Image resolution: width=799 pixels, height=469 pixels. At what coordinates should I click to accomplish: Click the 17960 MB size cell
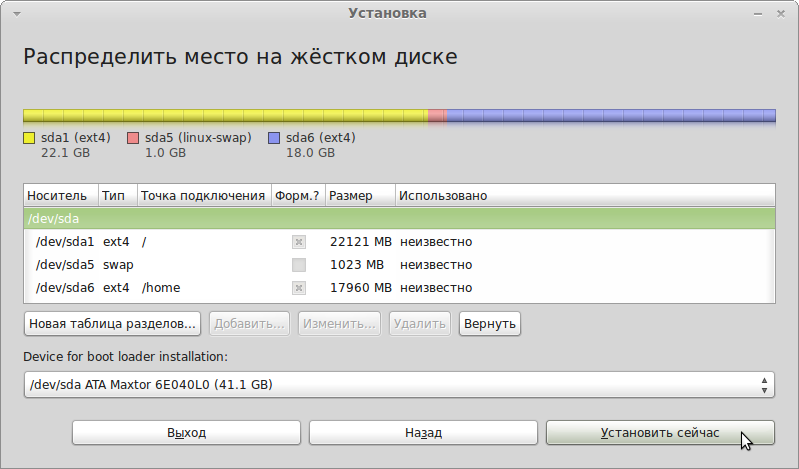click(361, 288)
